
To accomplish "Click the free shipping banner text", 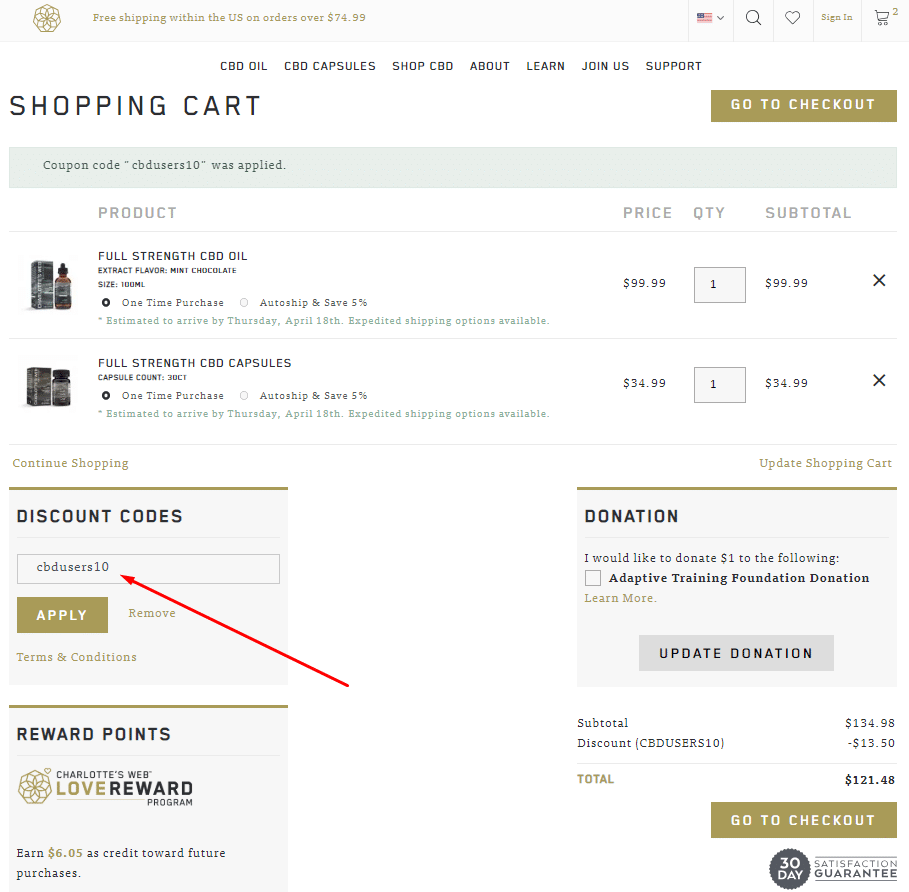I will (229, 18).
